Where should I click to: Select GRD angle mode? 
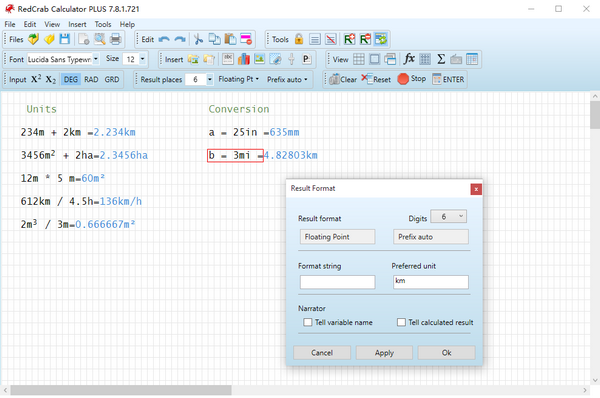click(x=112, y=80)
